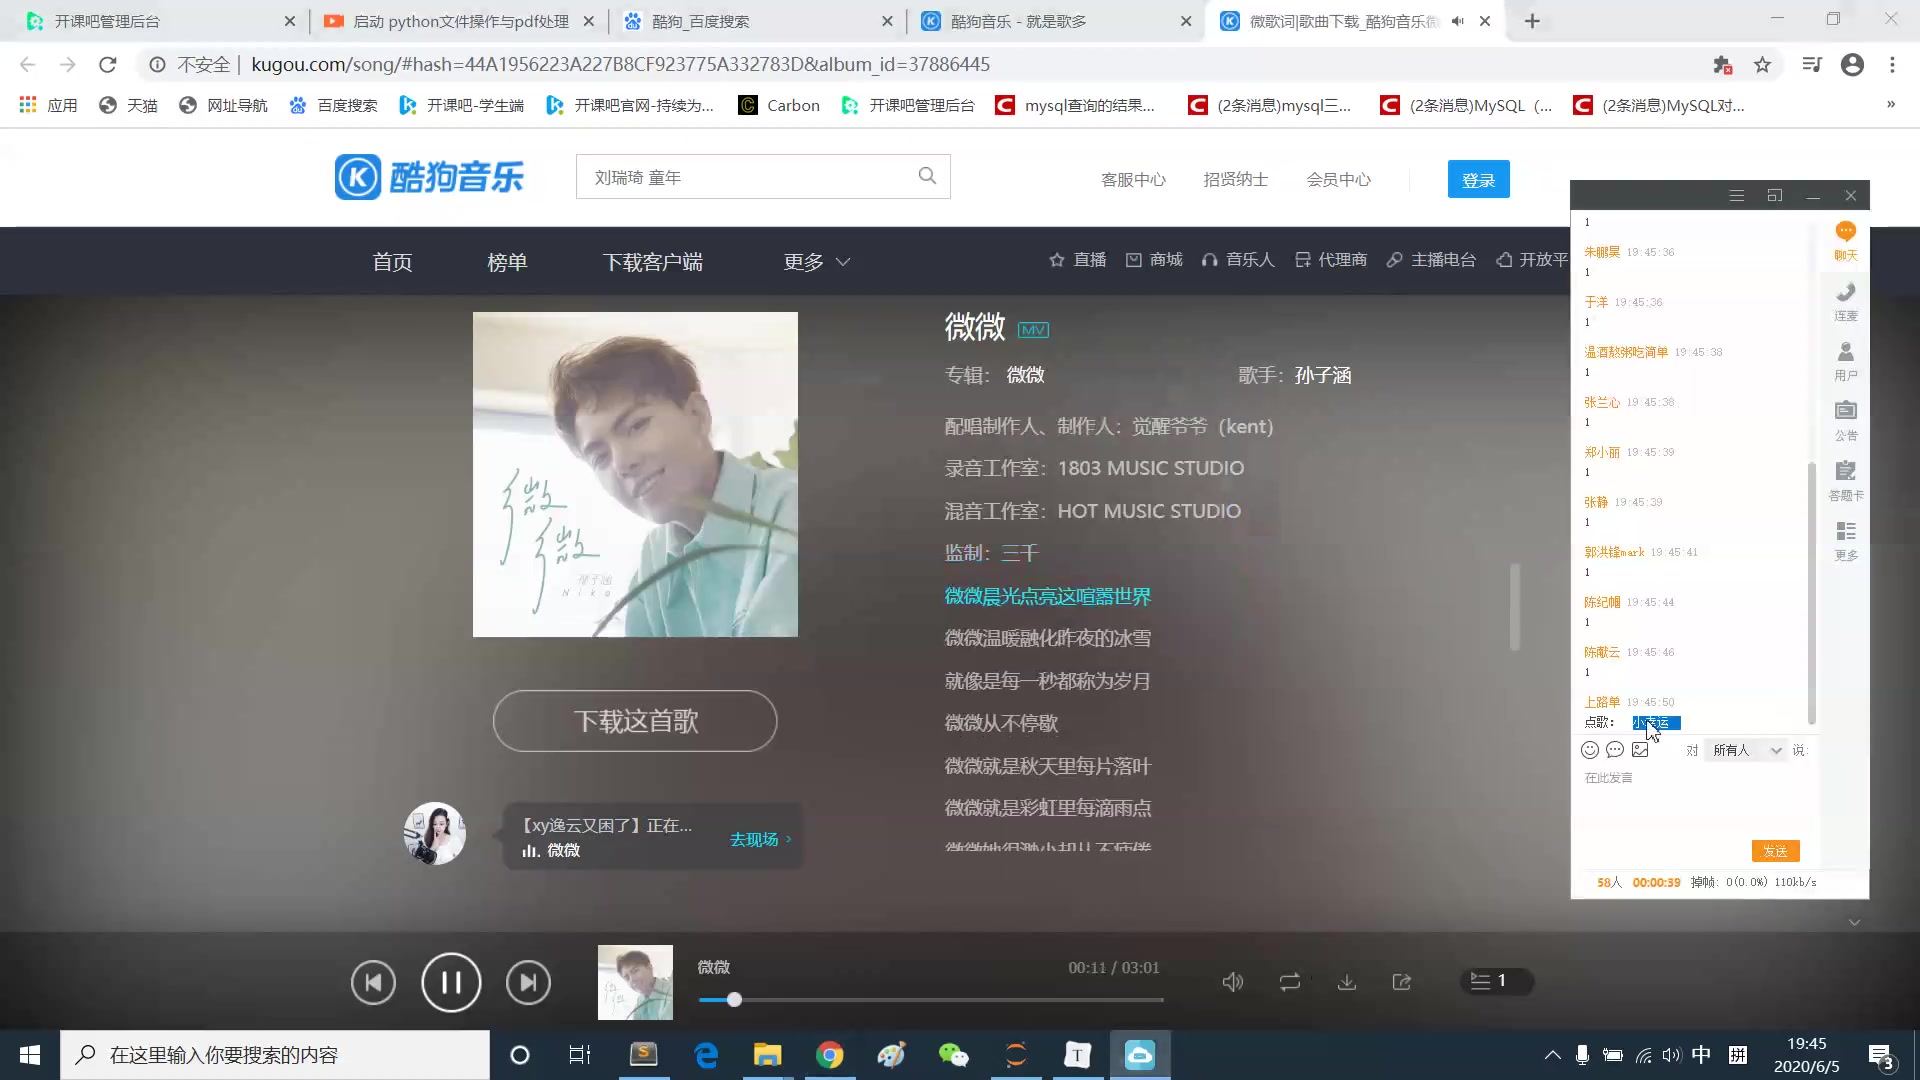Pause the song with the pause button
Image resolution: width=1920 pixels, height=1080 pixels.
click(451, 982)
